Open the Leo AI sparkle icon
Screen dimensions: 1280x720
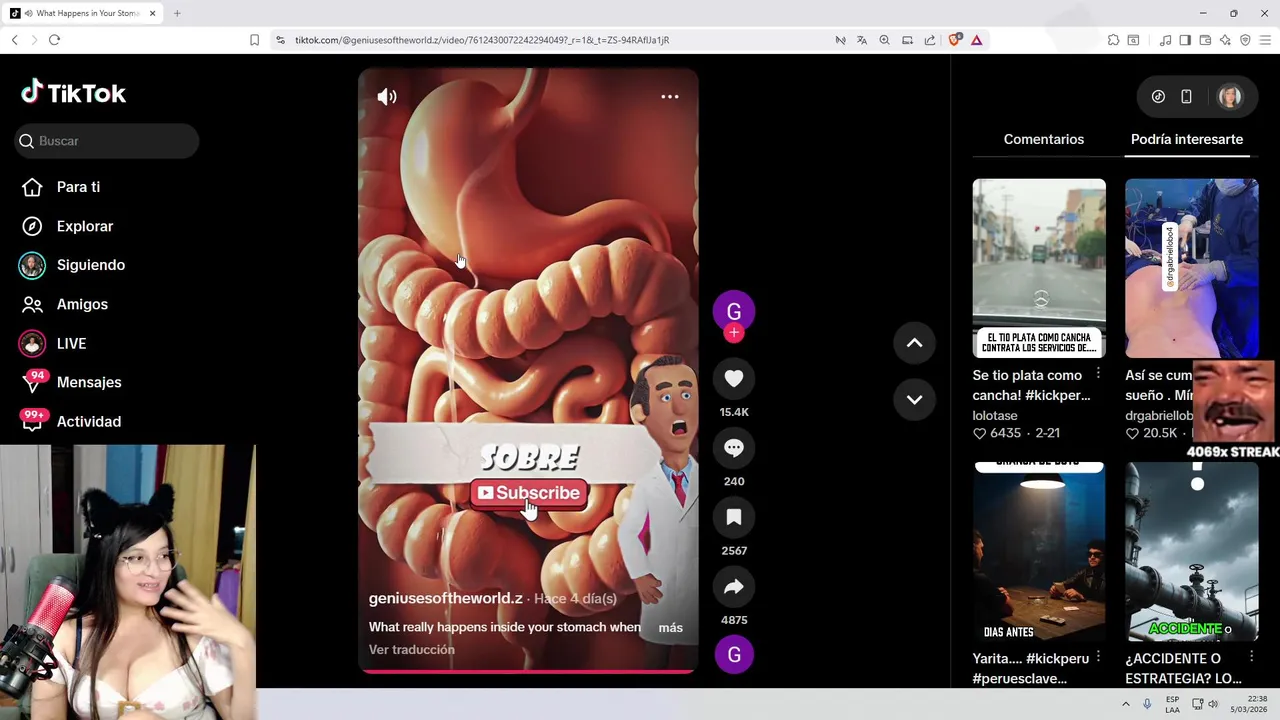pyautogui.click(x=1225, y=40)
